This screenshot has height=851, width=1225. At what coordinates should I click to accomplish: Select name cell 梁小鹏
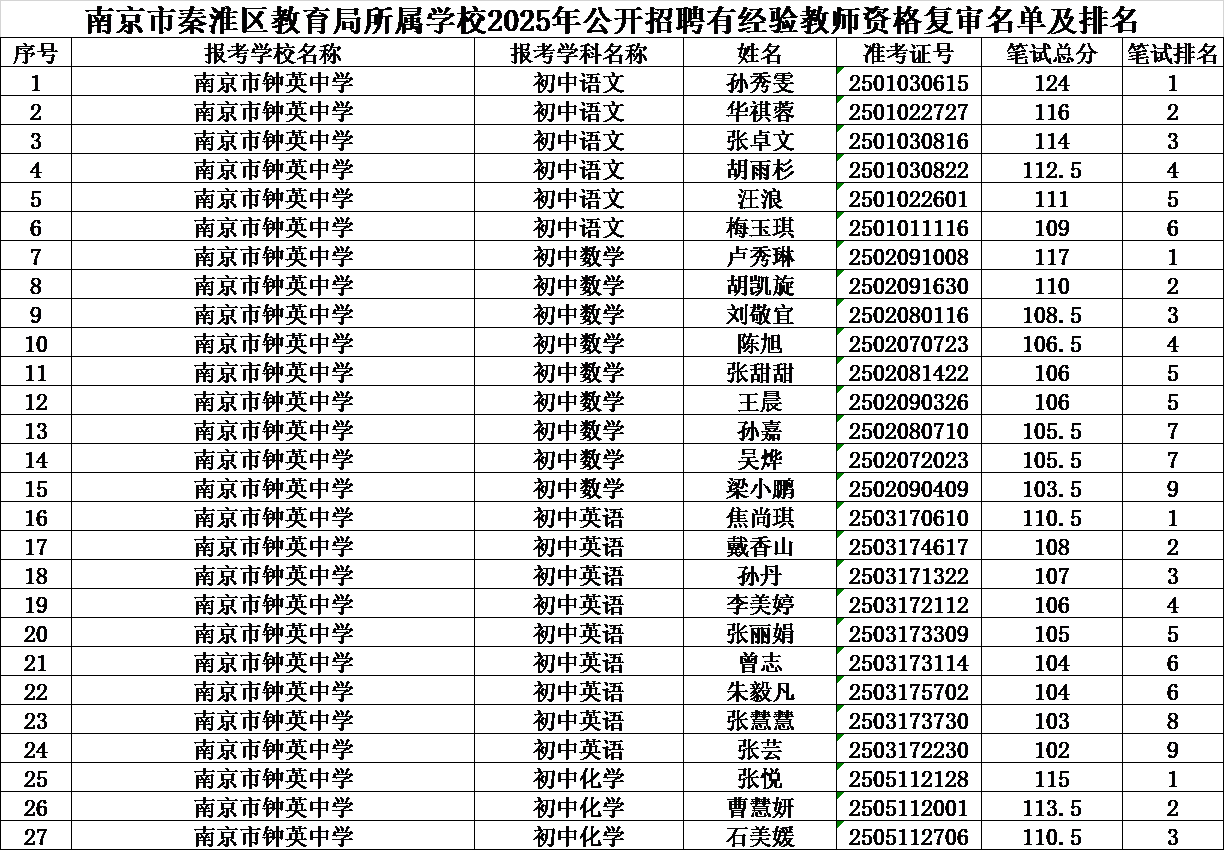pyautogui.click(x=759, y=489)
